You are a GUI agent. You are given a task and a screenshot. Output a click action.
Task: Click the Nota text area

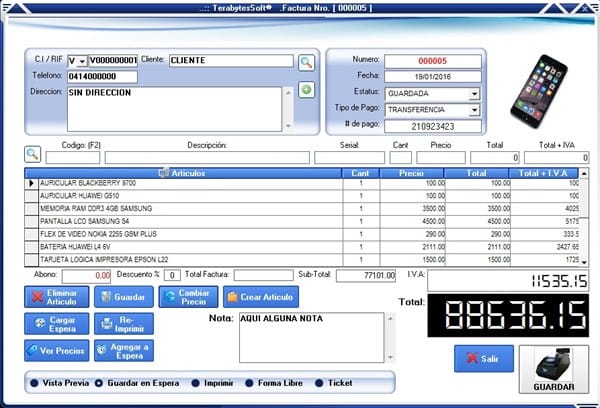[311, 338]
